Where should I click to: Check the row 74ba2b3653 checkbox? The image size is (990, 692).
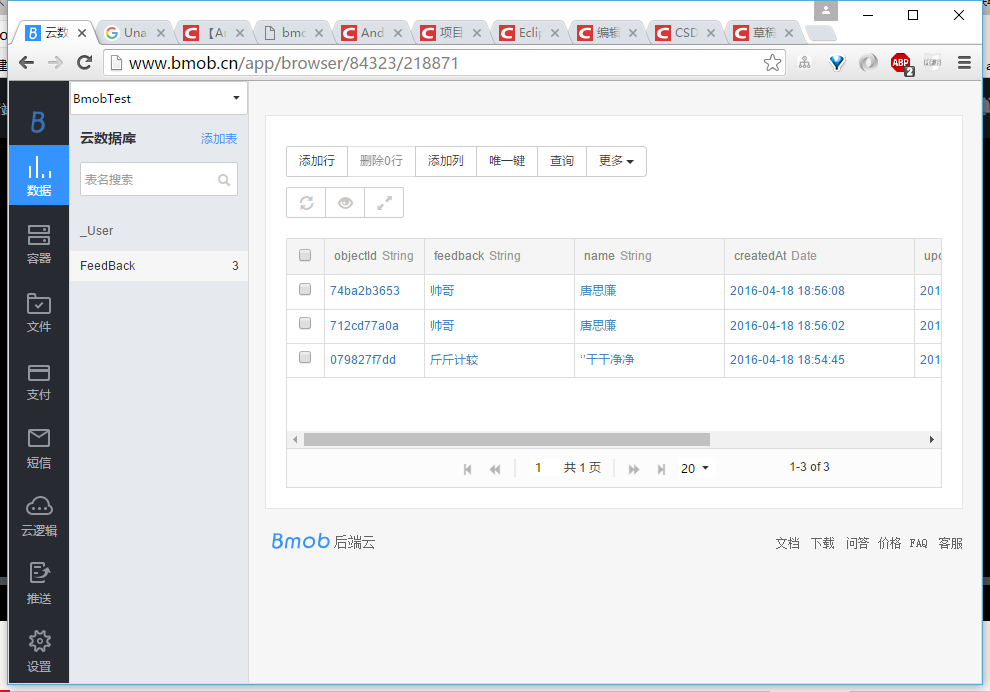(x=305, y=289)
